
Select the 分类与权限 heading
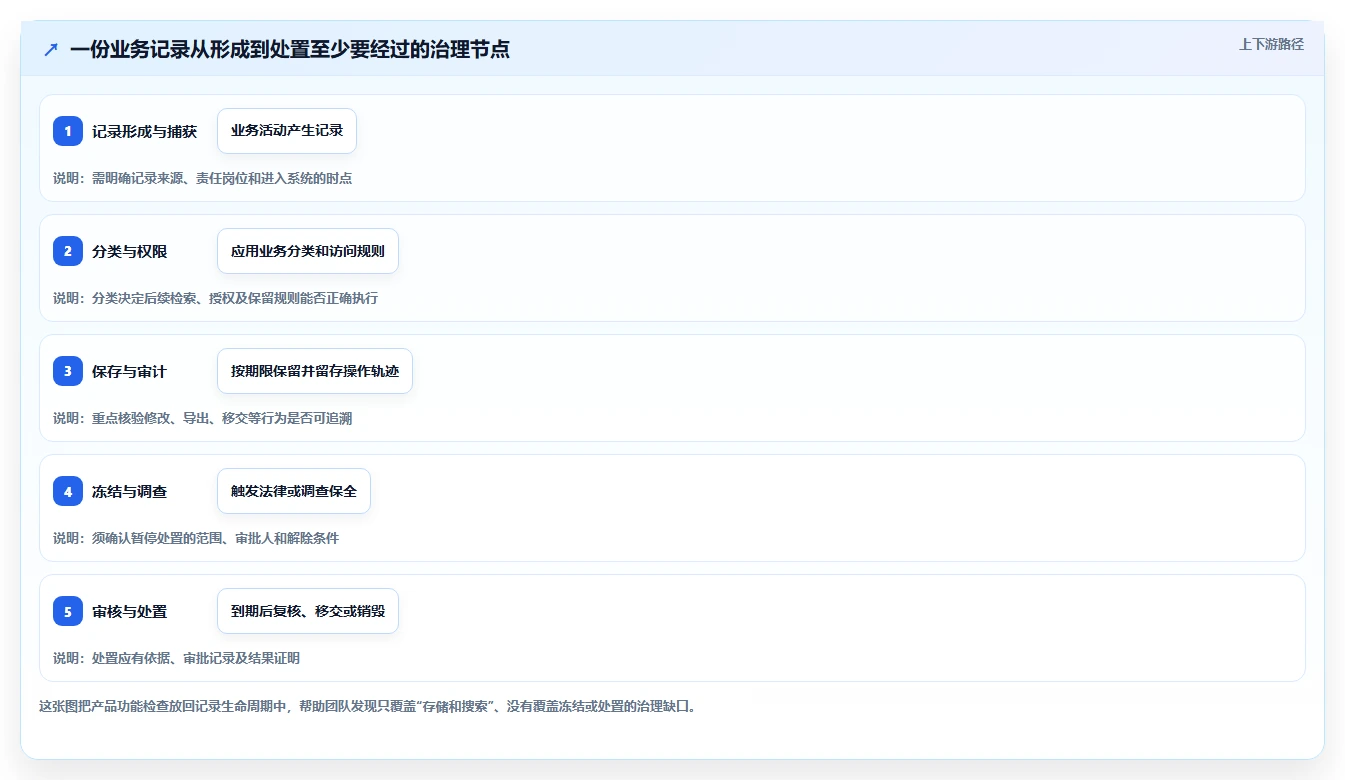pos(129,251)
